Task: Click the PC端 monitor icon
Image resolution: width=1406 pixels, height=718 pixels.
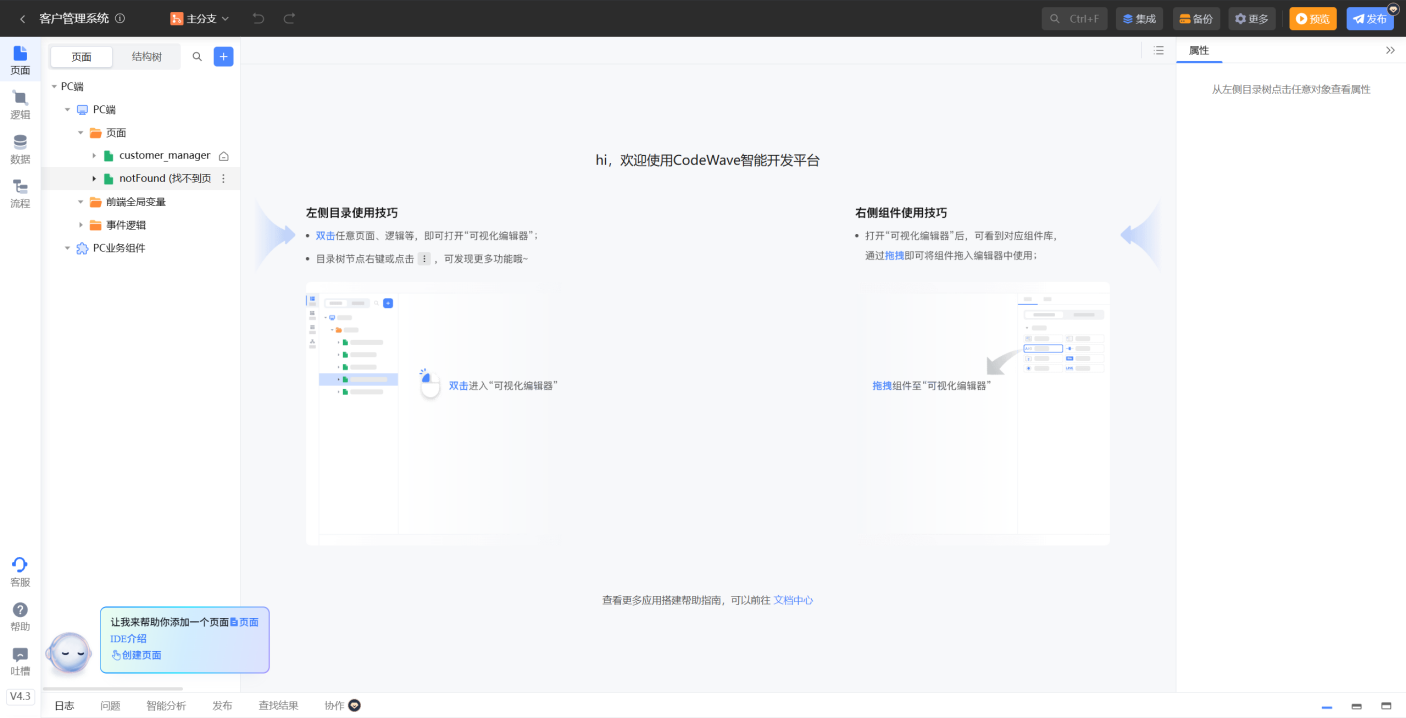Action: tap(82, 109)
